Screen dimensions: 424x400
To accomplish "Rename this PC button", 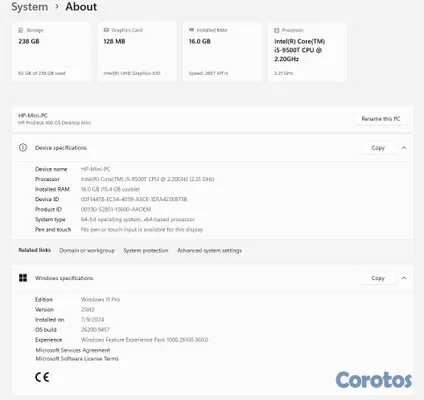I will [381, 119].
